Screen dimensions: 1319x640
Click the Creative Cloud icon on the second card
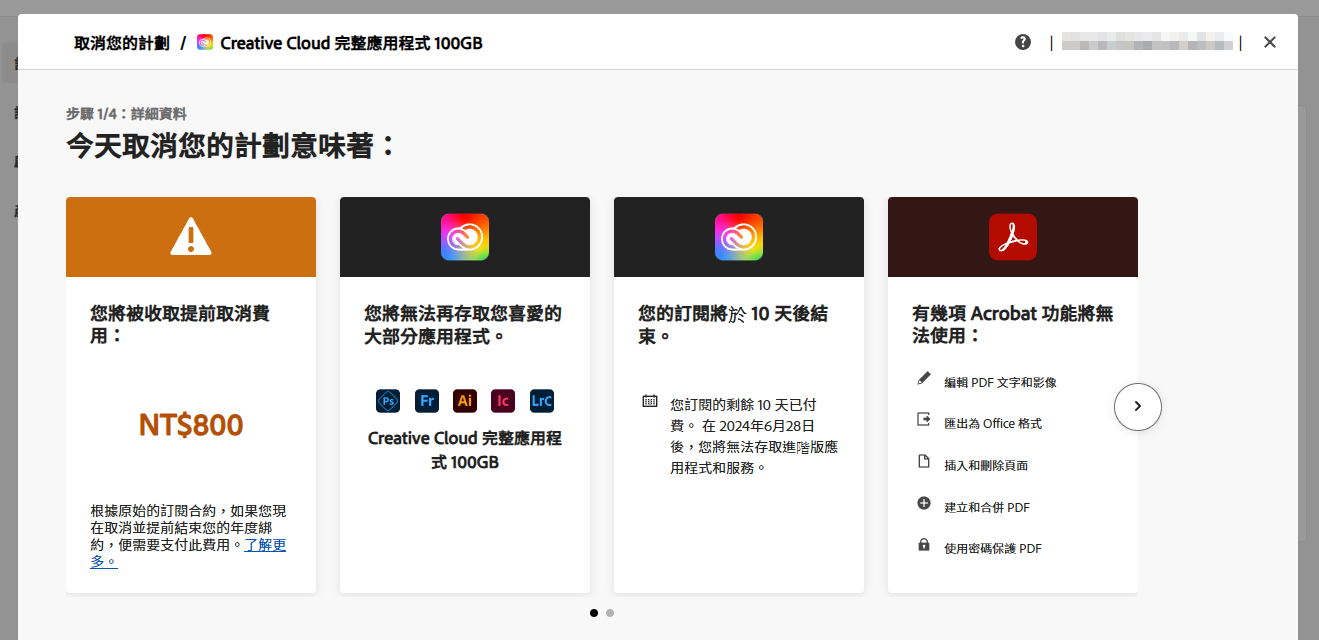pos(465,237)
